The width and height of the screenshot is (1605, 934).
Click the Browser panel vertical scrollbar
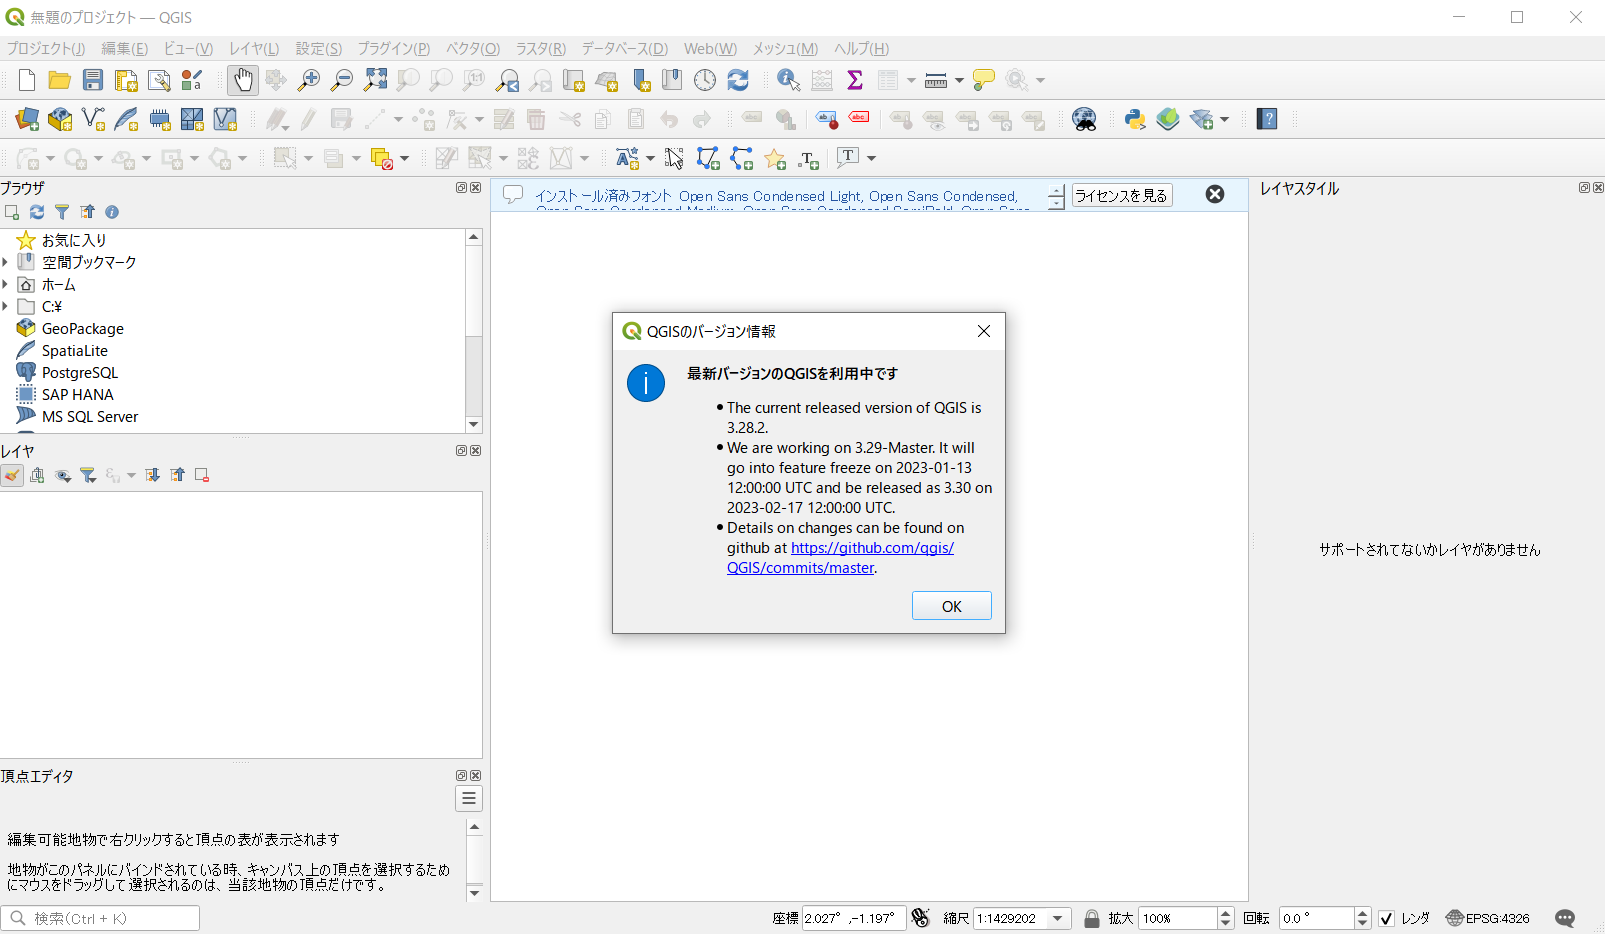tap(474, 330)
